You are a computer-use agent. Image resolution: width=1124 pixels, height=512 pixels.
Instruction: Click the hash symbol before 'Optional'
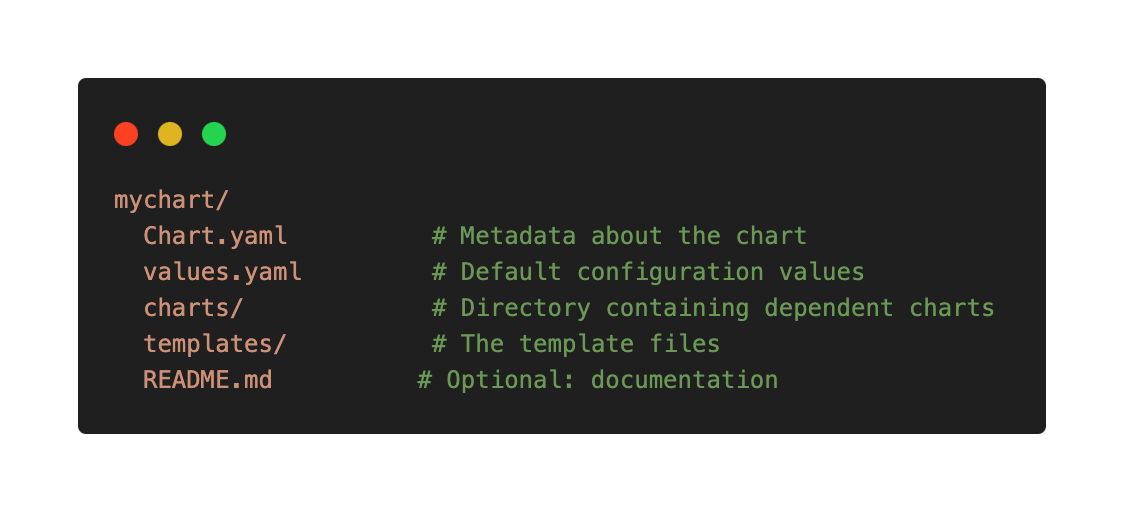pos(424,379)
